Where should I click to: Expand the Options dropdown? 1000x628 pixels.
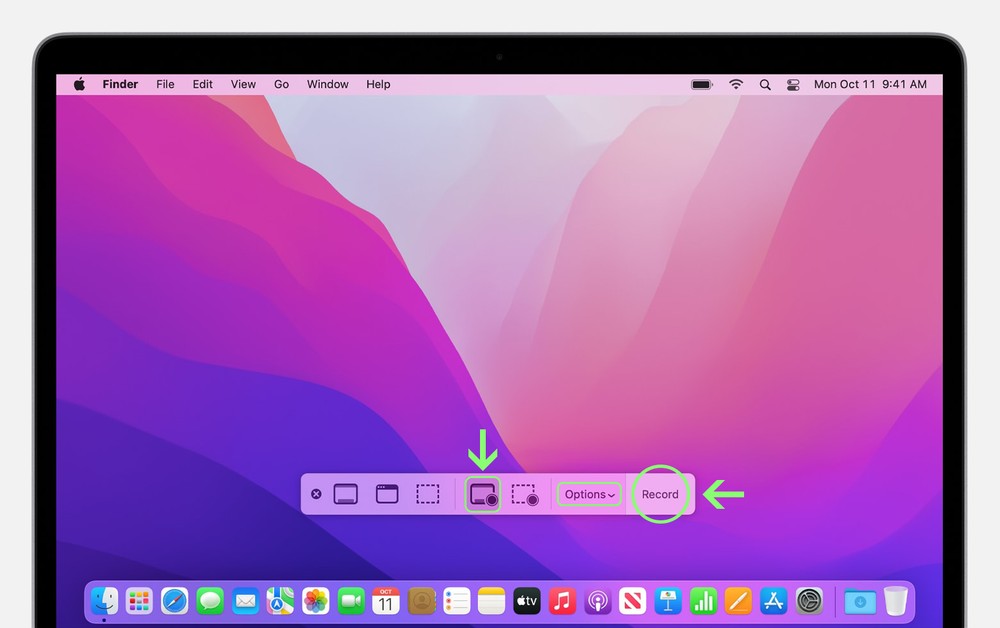point(589,494)
